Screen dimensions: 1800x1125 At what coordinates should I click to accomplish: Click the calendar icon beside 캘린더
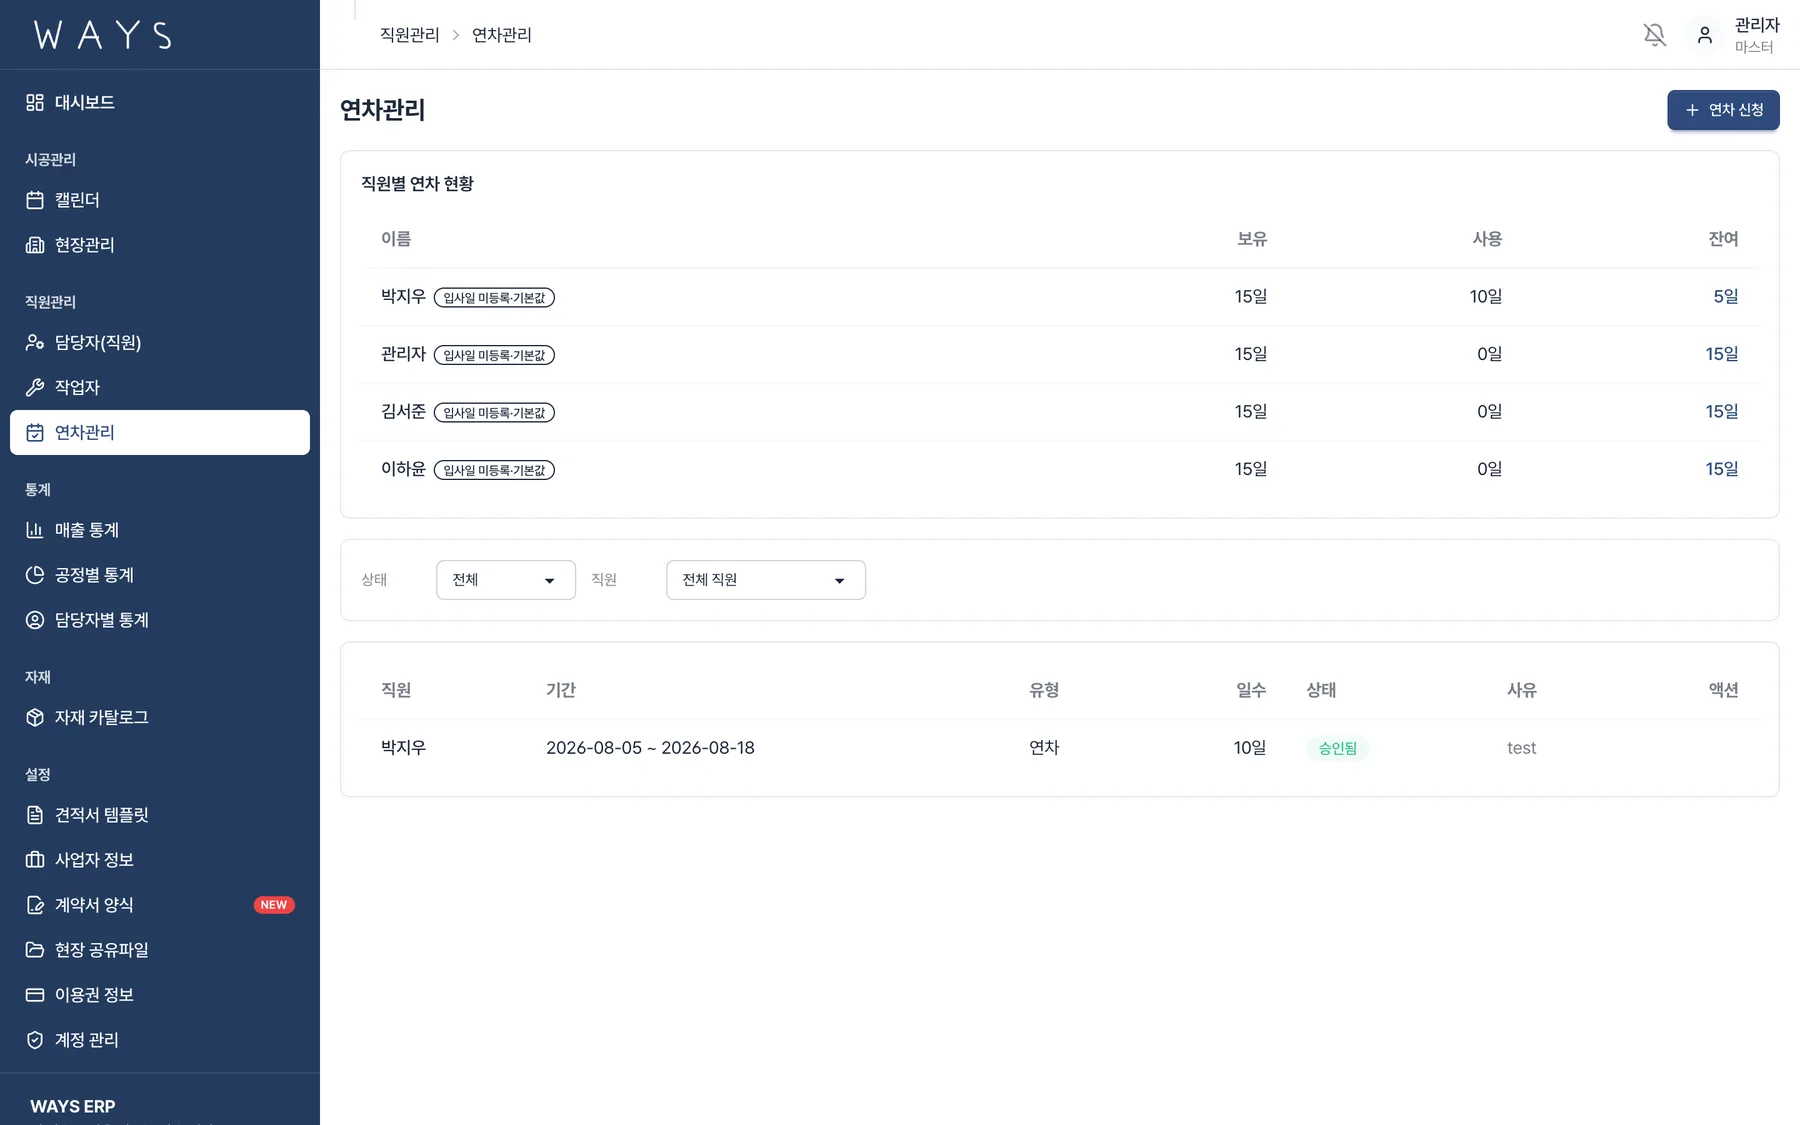click(x=35, y=200)
